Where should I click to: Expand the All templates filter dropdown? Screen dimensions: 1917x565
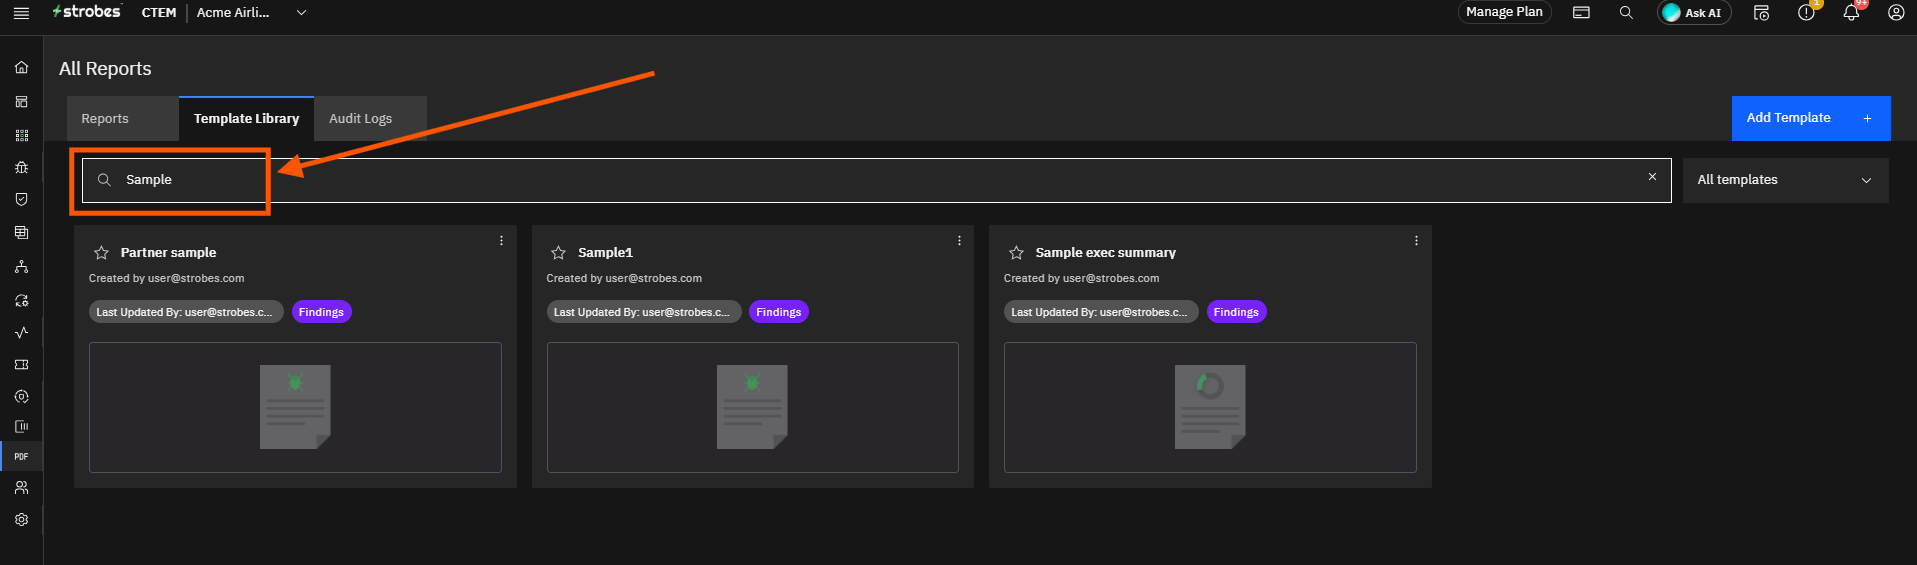pos(1786,180)
